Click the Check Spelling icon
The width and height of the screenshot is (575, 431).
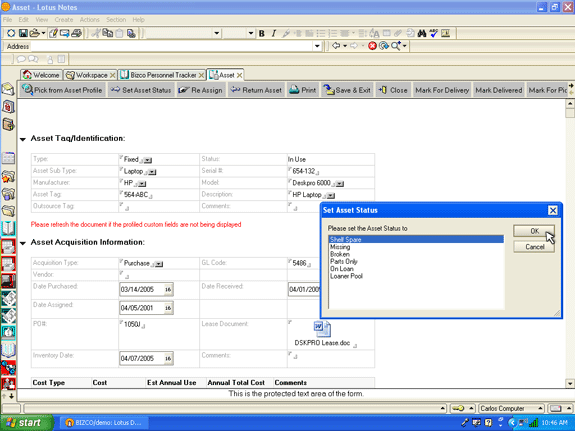(x=433, y=33)
